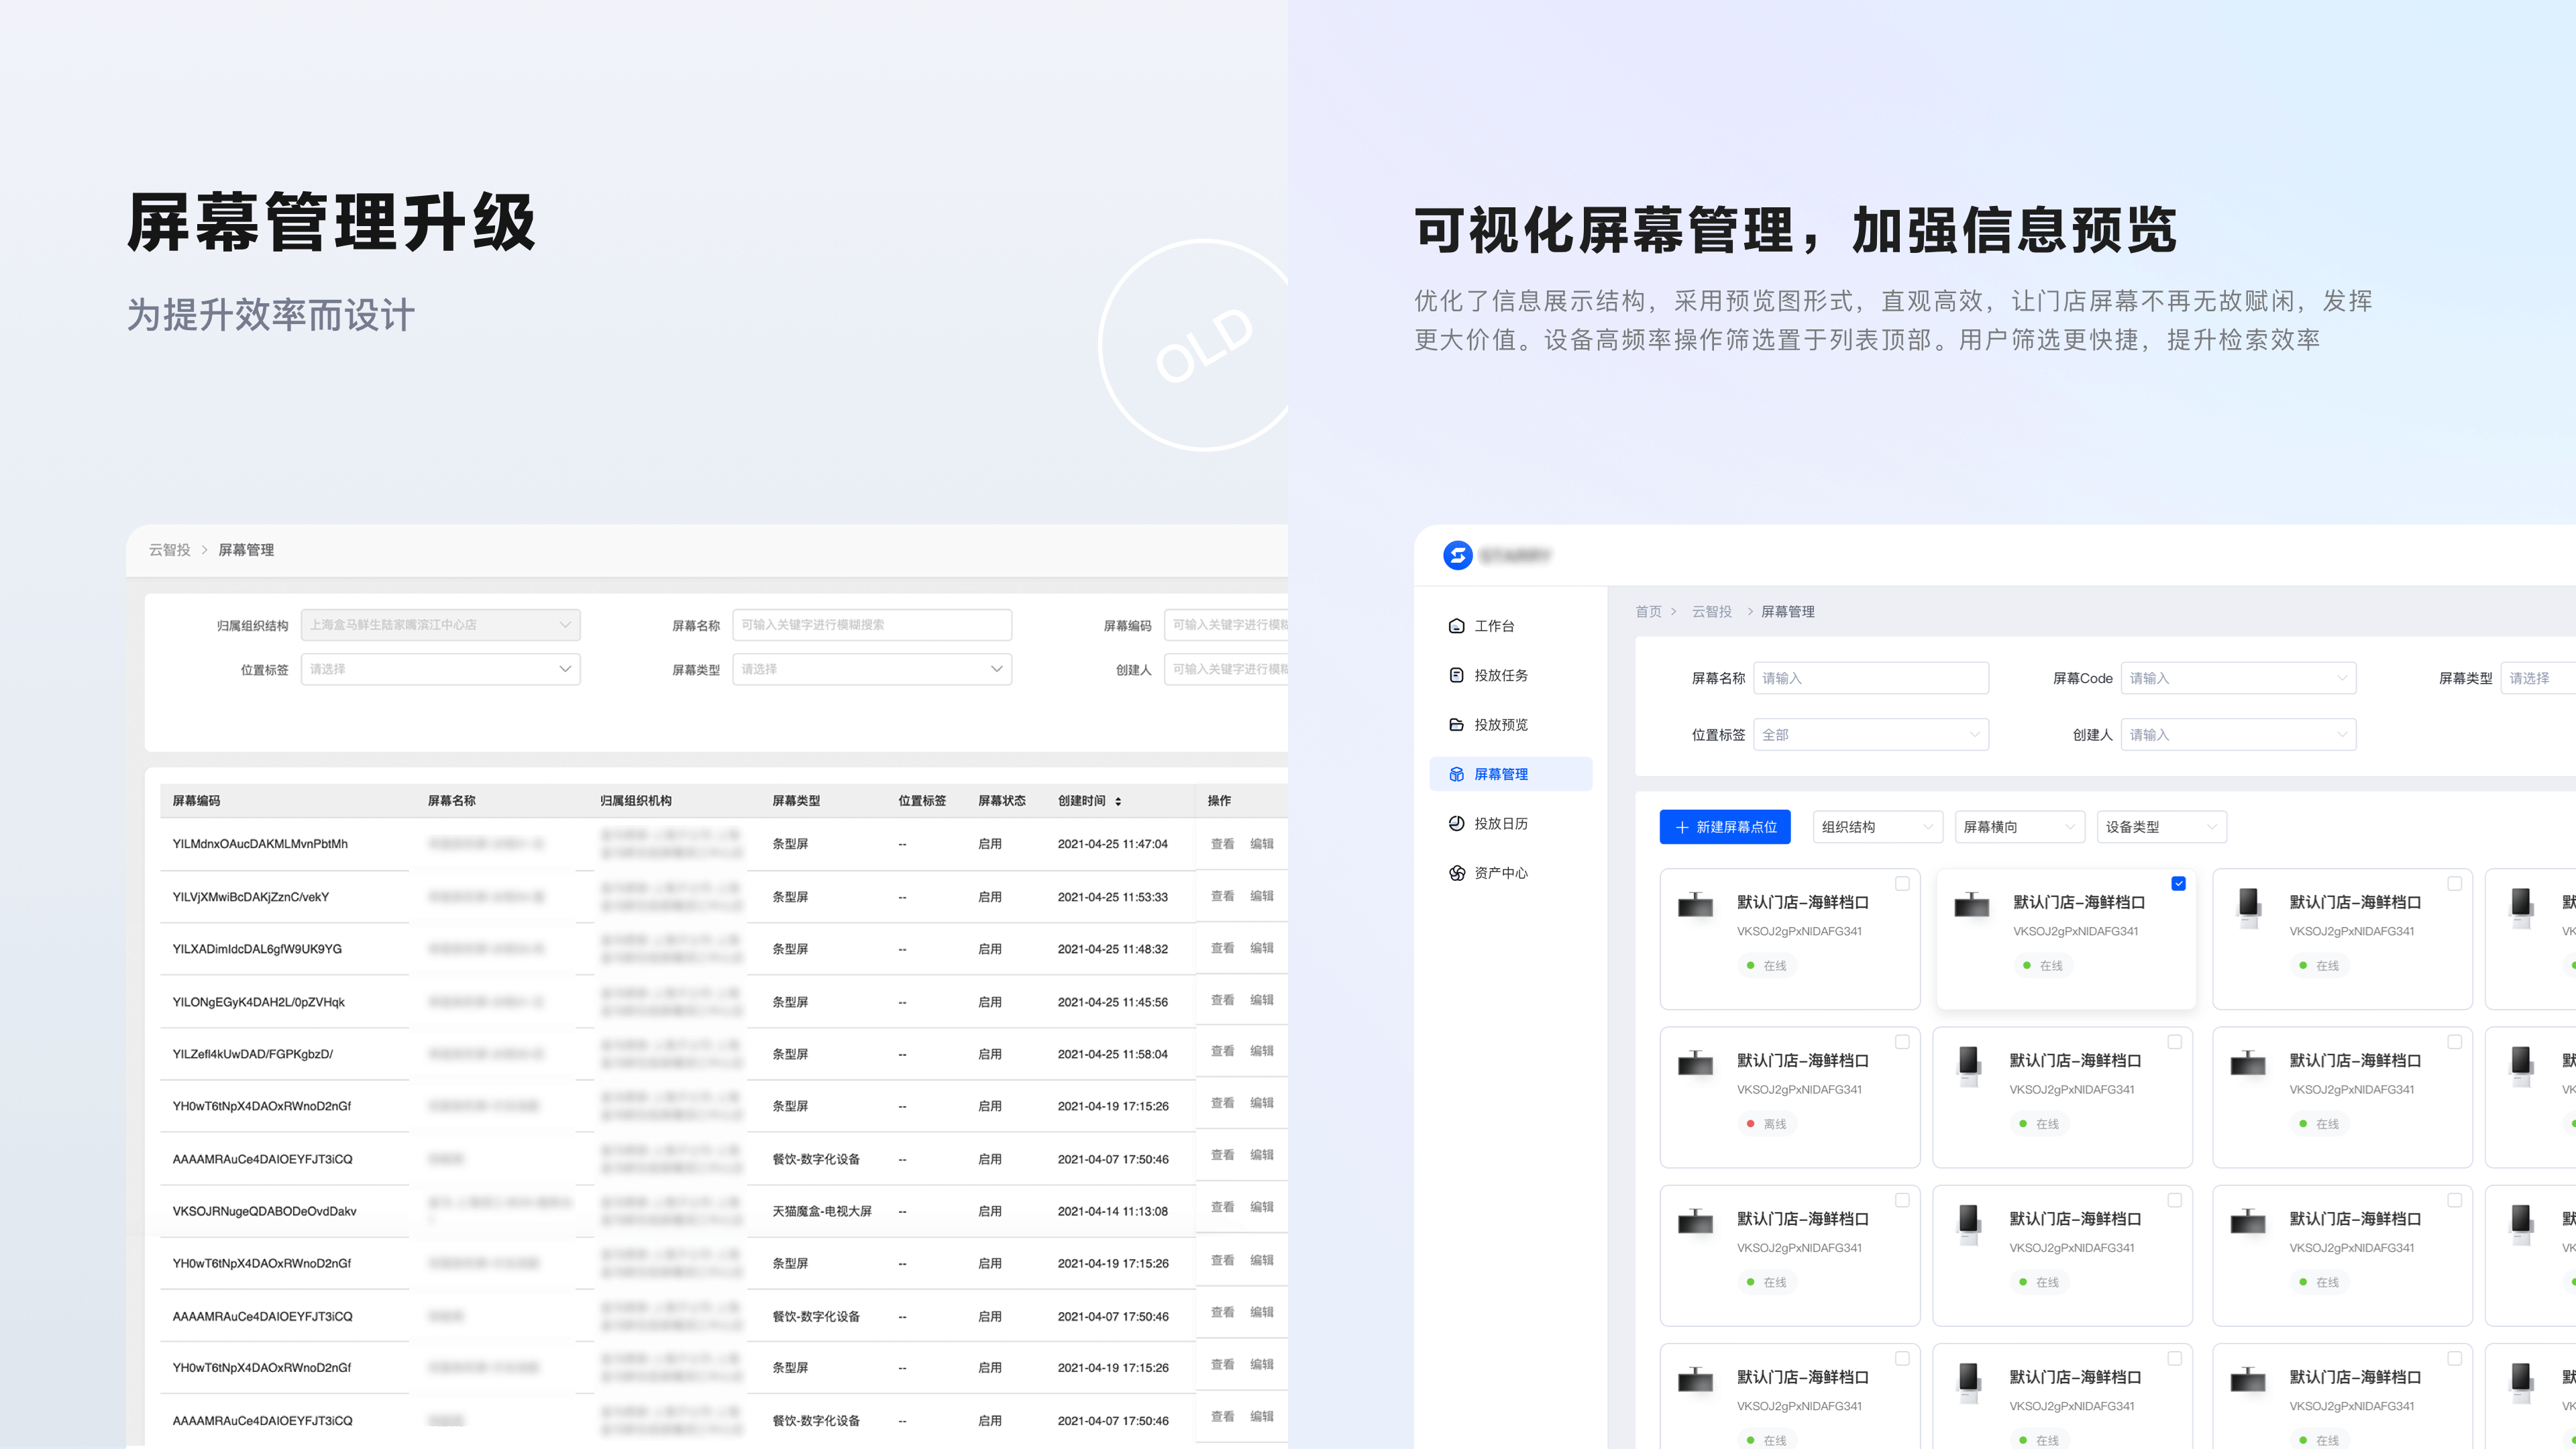Click 查看 in the VKSOJRNugeQDABODeOvdDakv row
The width and height of the screenshot is (2576, 1449).
1222,1207
